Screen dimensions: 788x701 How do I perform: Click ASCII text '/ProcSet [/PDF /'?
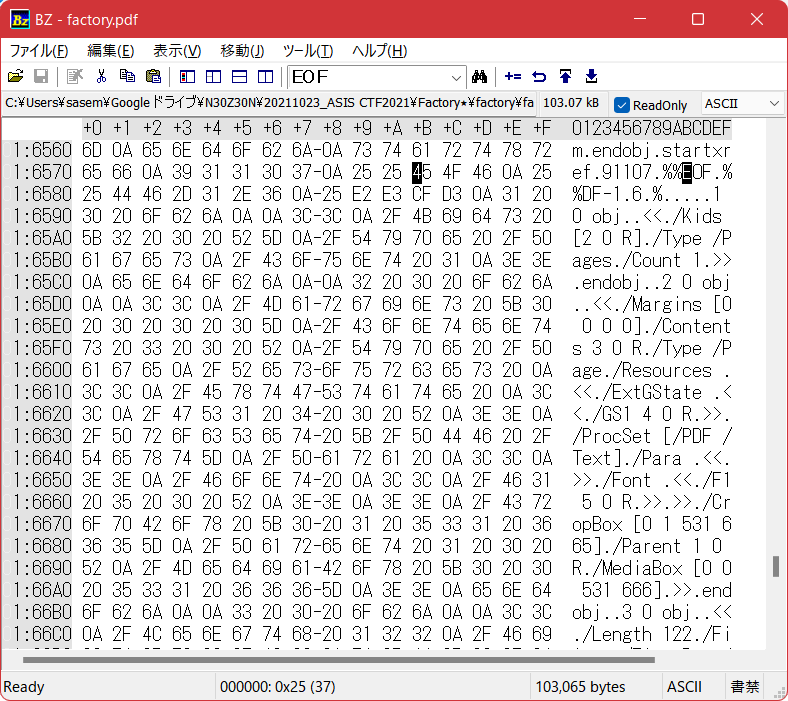tap(651, 436)
